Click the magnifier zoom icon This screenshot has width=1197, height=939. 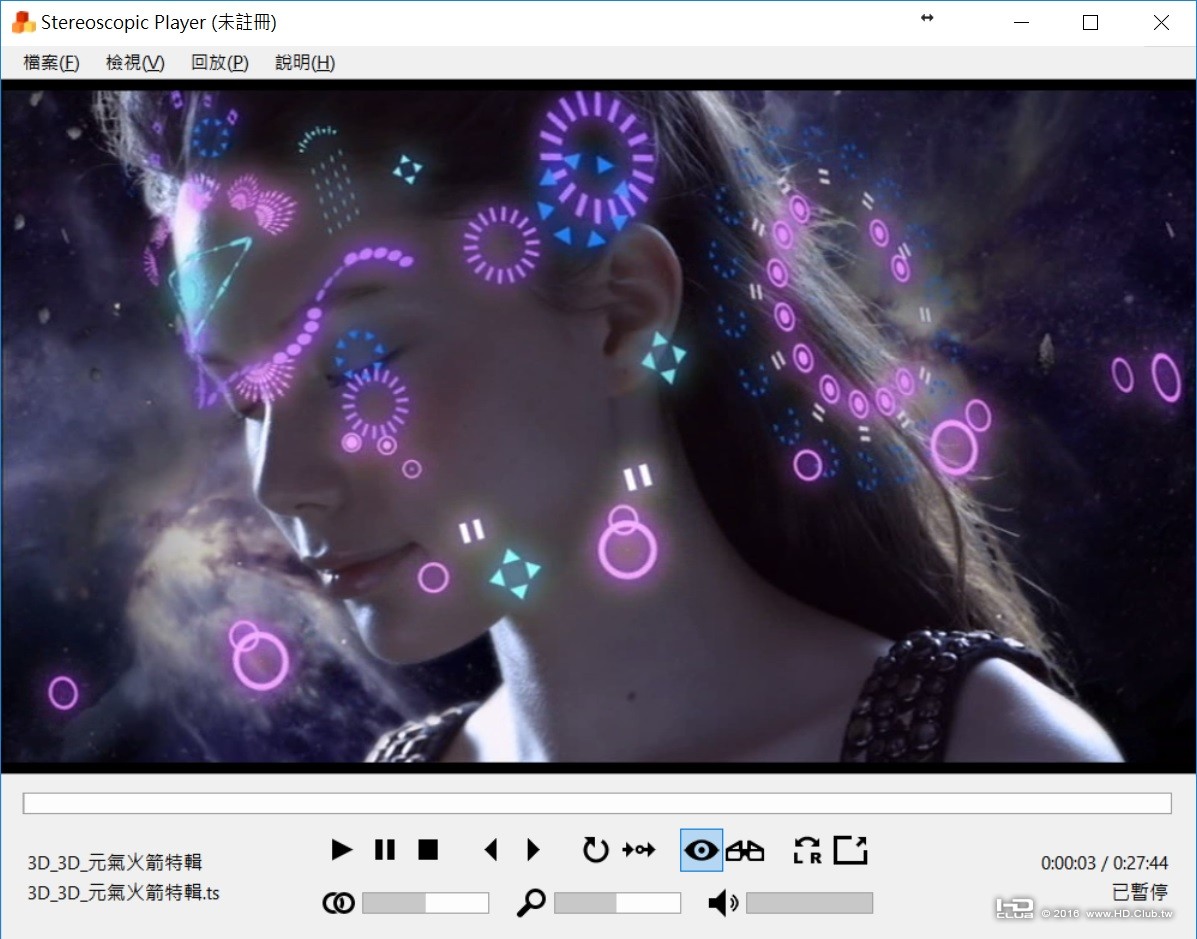click(x=531, y=903)
